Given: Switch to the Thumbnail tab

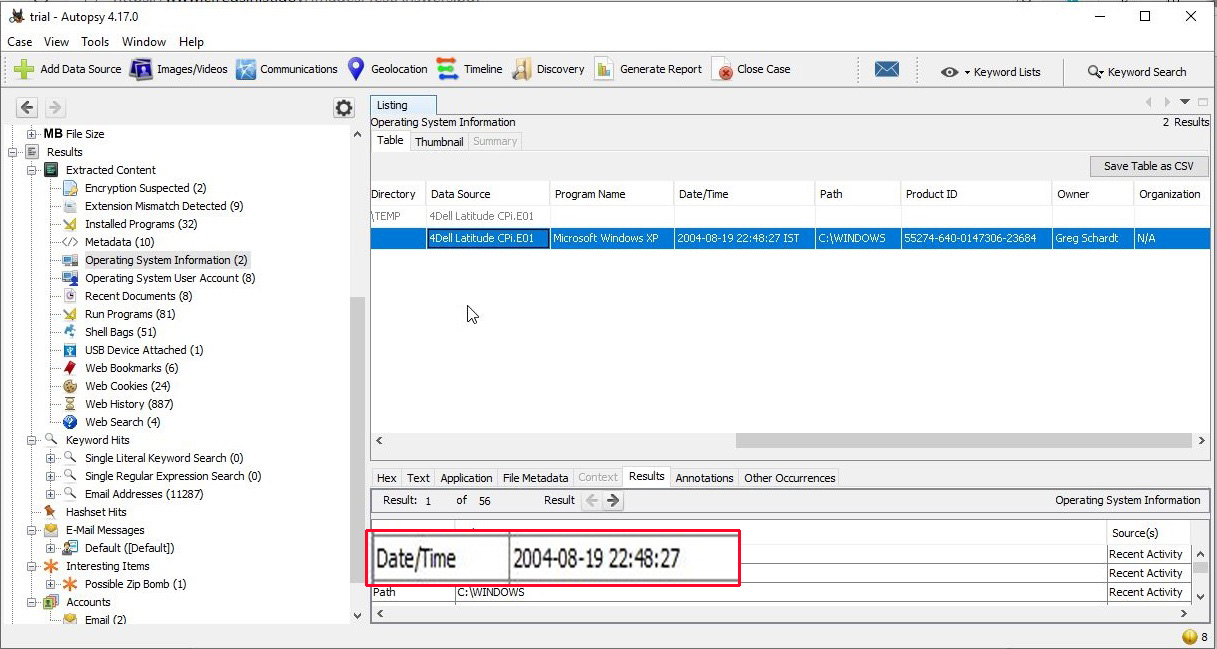Looking at the screenshot, I should click(x=439, y=142).
